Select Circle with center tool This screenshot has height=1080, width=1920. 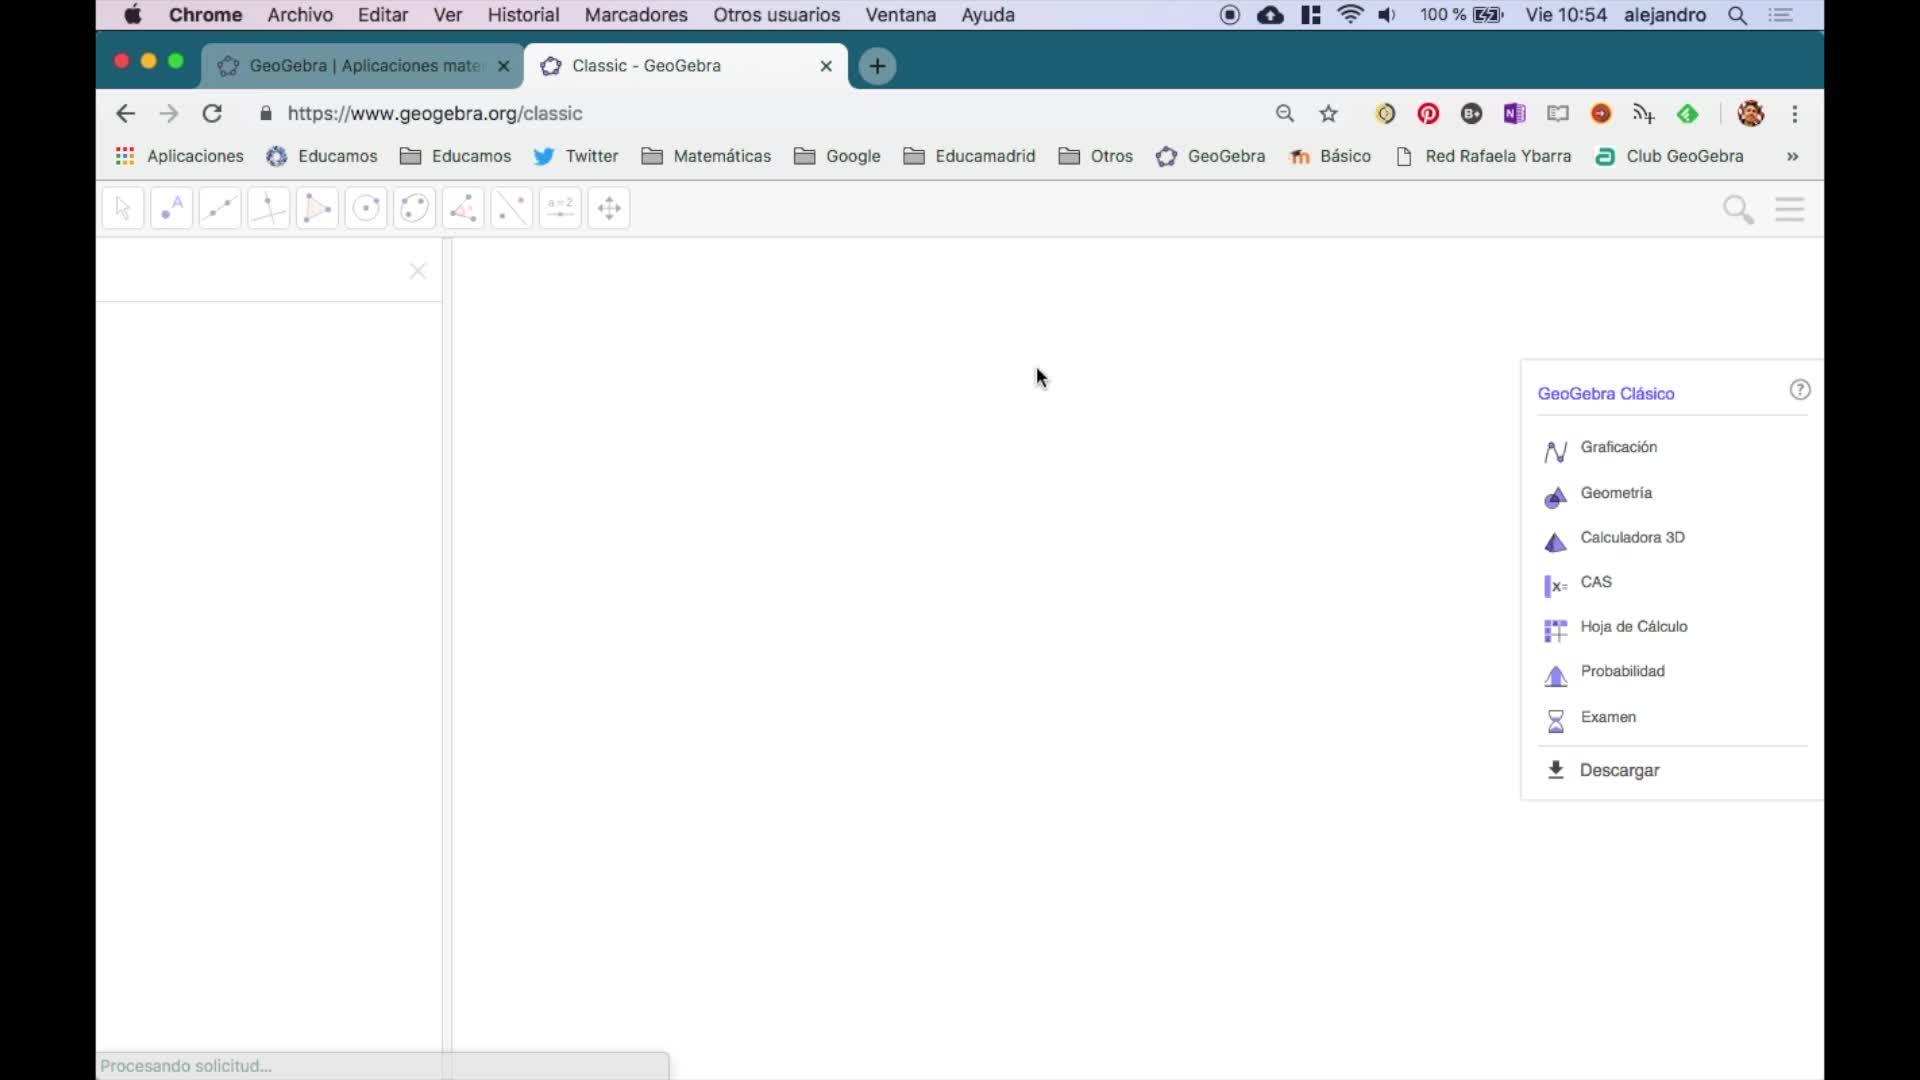point(366,209)
